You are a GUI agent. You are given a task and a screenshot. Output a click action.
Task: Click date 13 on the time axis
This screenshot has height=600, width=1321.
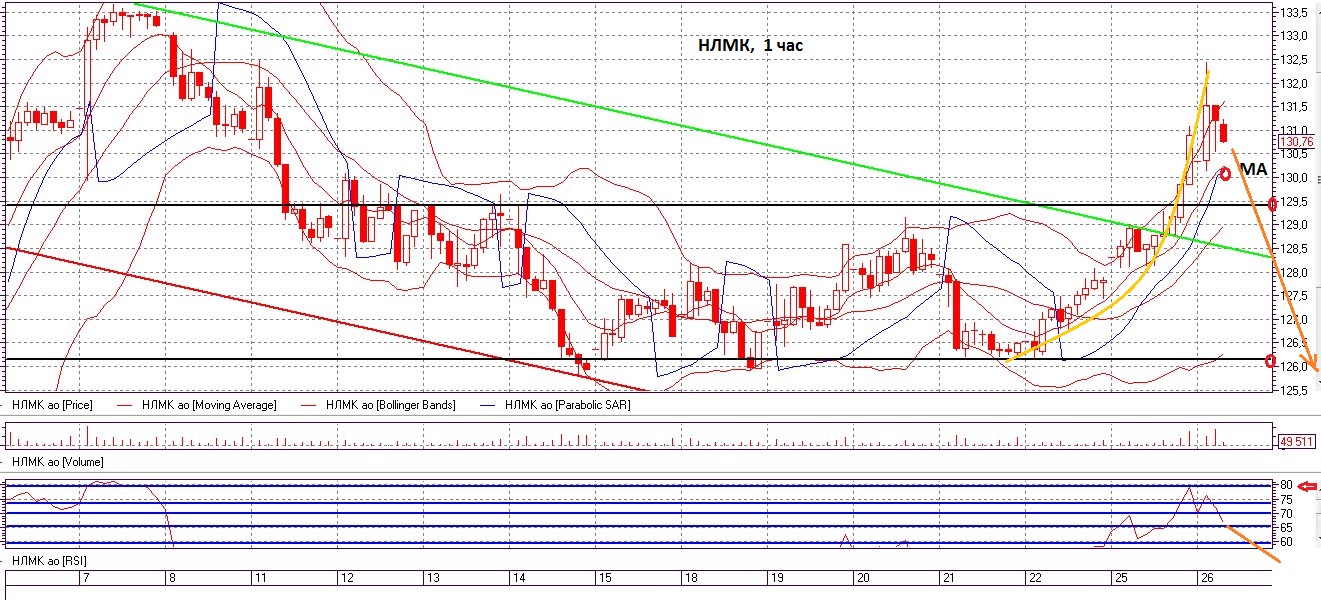[433, 579]
